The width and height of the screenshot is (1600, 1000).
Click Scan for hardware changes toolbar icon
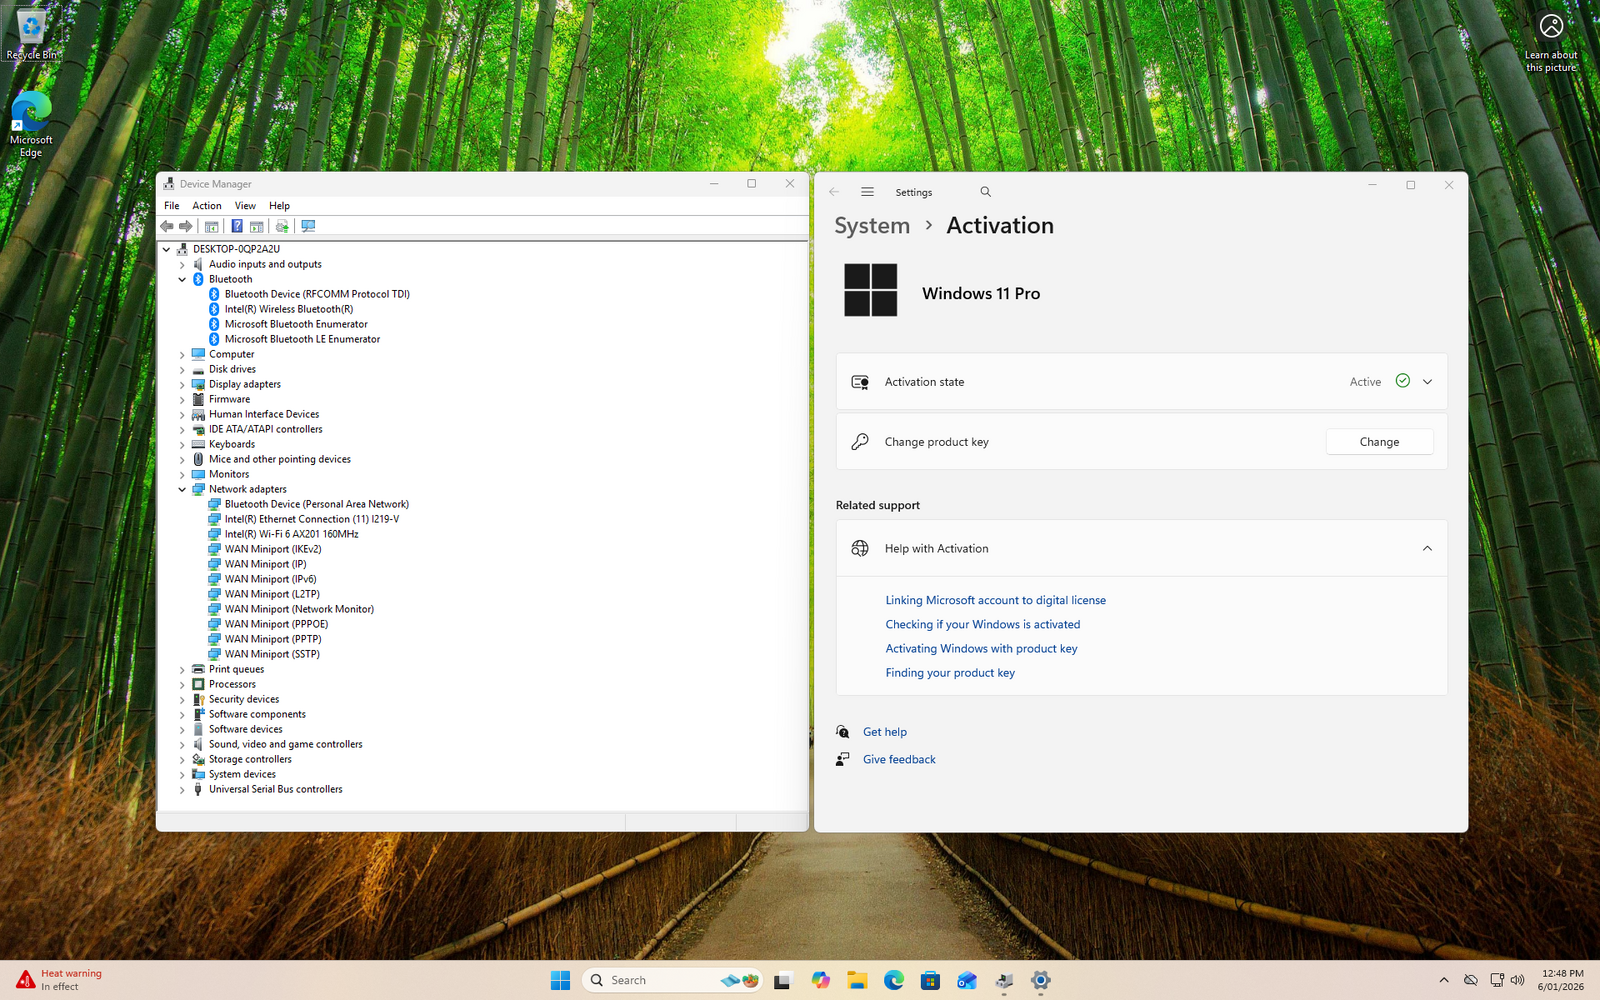[x=308, y=226]
